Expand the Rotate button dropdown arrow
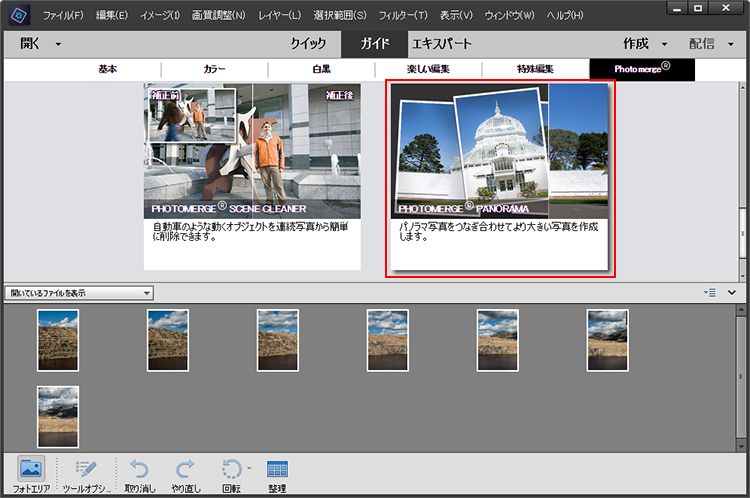The image size is (750, 498). (x=249, y=468)
